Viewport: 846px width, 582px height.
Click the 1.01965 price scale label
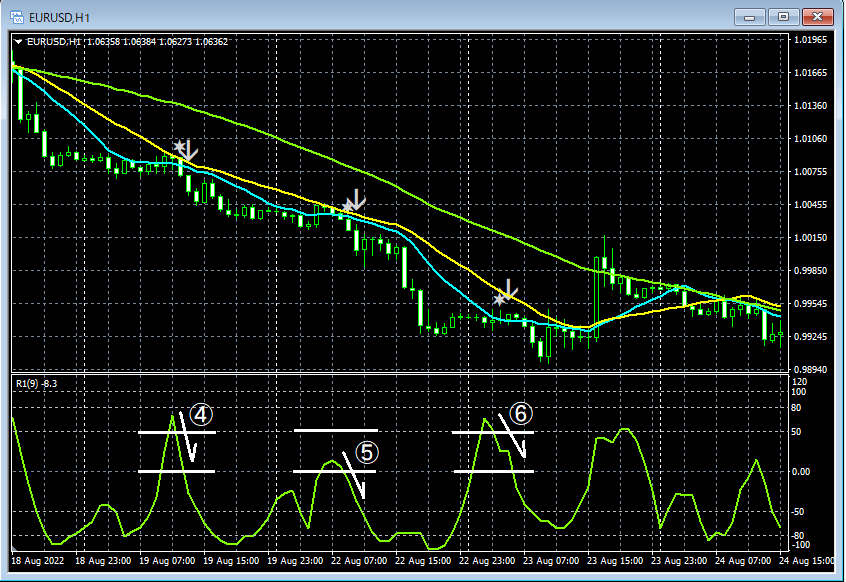[810, 40]
